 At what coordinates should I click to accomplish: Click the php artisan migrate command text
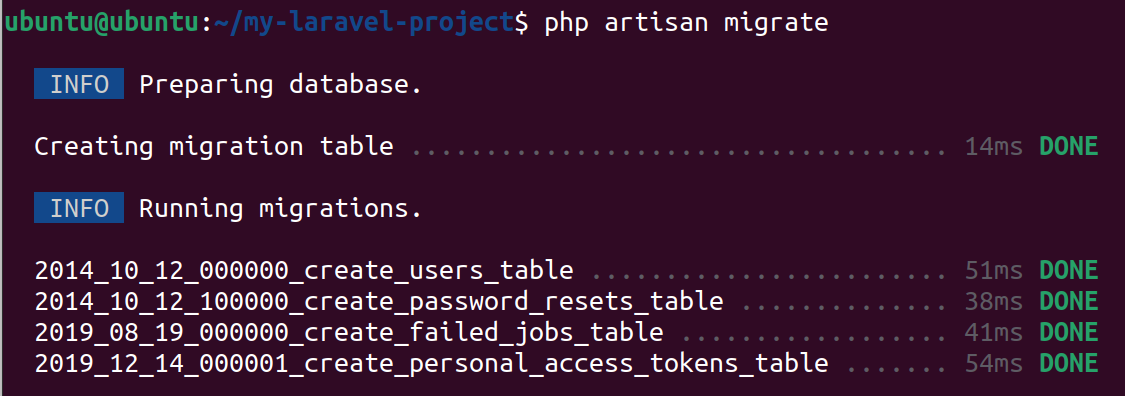pyautogui.click(x=687, y=24)
